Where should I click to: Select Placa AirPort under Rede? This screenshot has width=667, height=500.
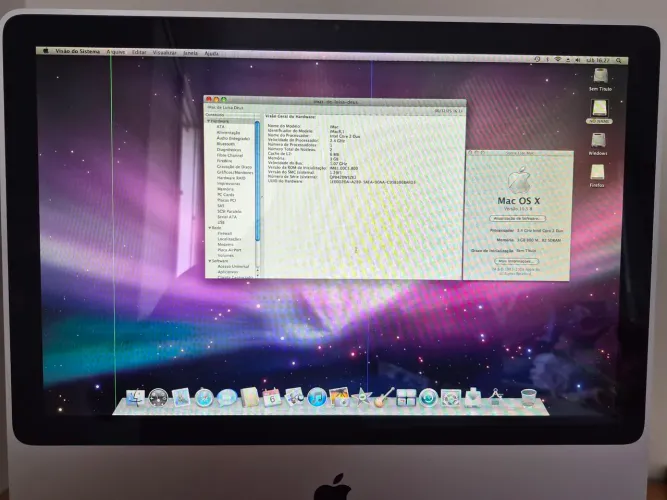pos(230,250)
